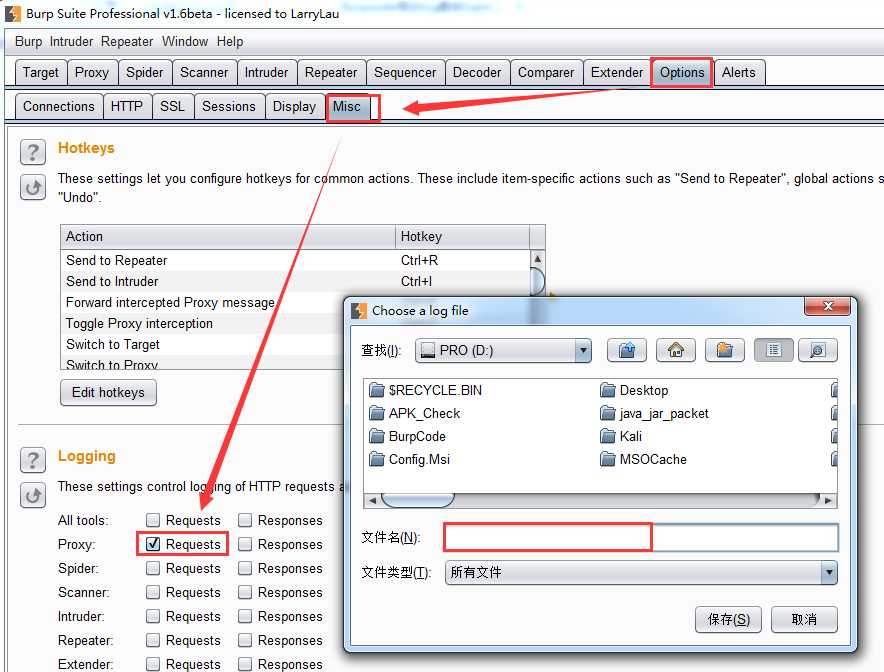This screenshot has width=884, height=672.
Task: Select Toggle Proxy interception row
Action: click(x=202, y=323)
